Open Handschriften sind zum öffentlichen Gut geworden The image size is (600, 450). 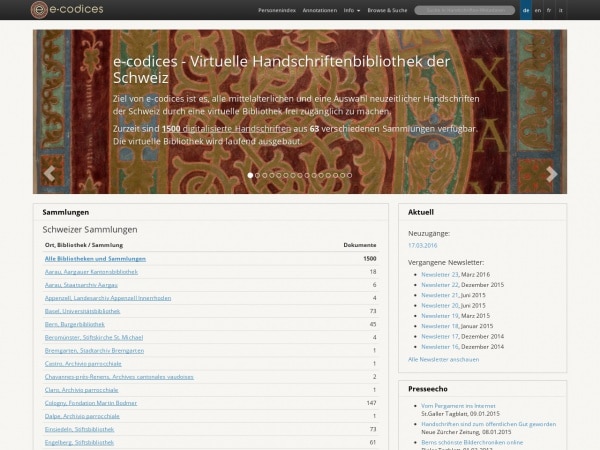tap(489, 424)
